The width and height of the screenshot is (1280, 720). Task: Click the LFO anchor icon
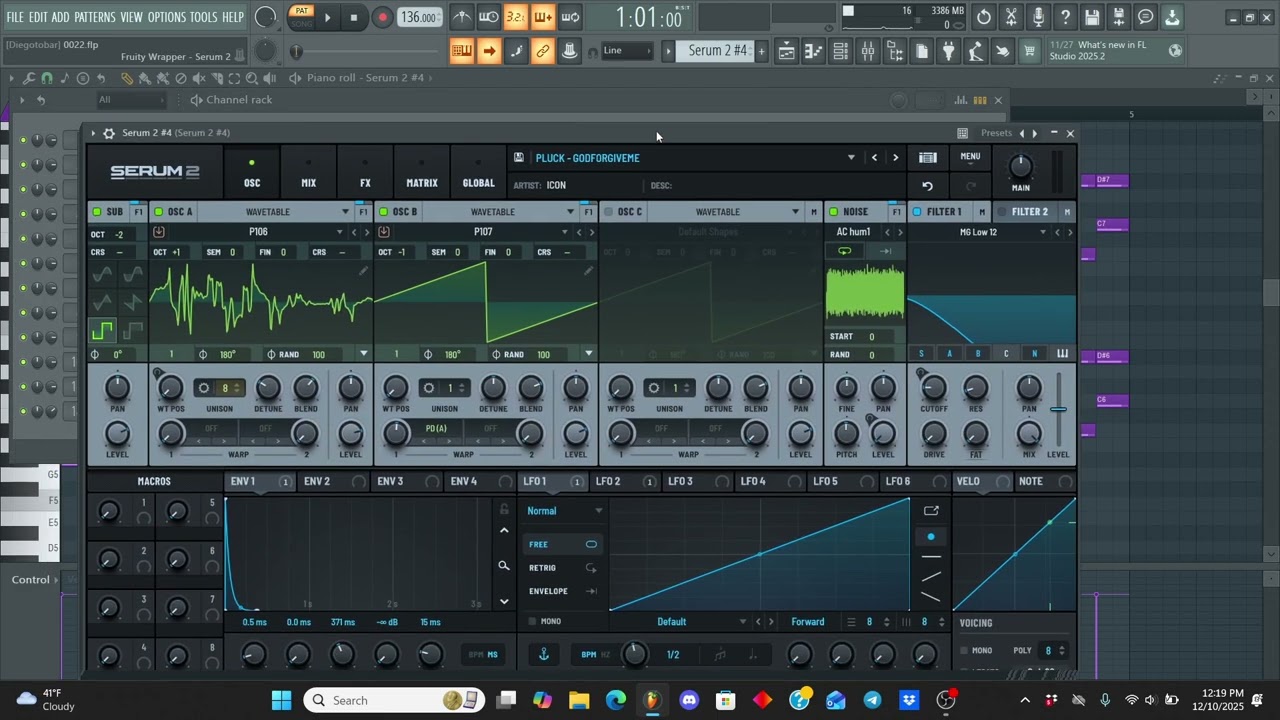point(544,654)
